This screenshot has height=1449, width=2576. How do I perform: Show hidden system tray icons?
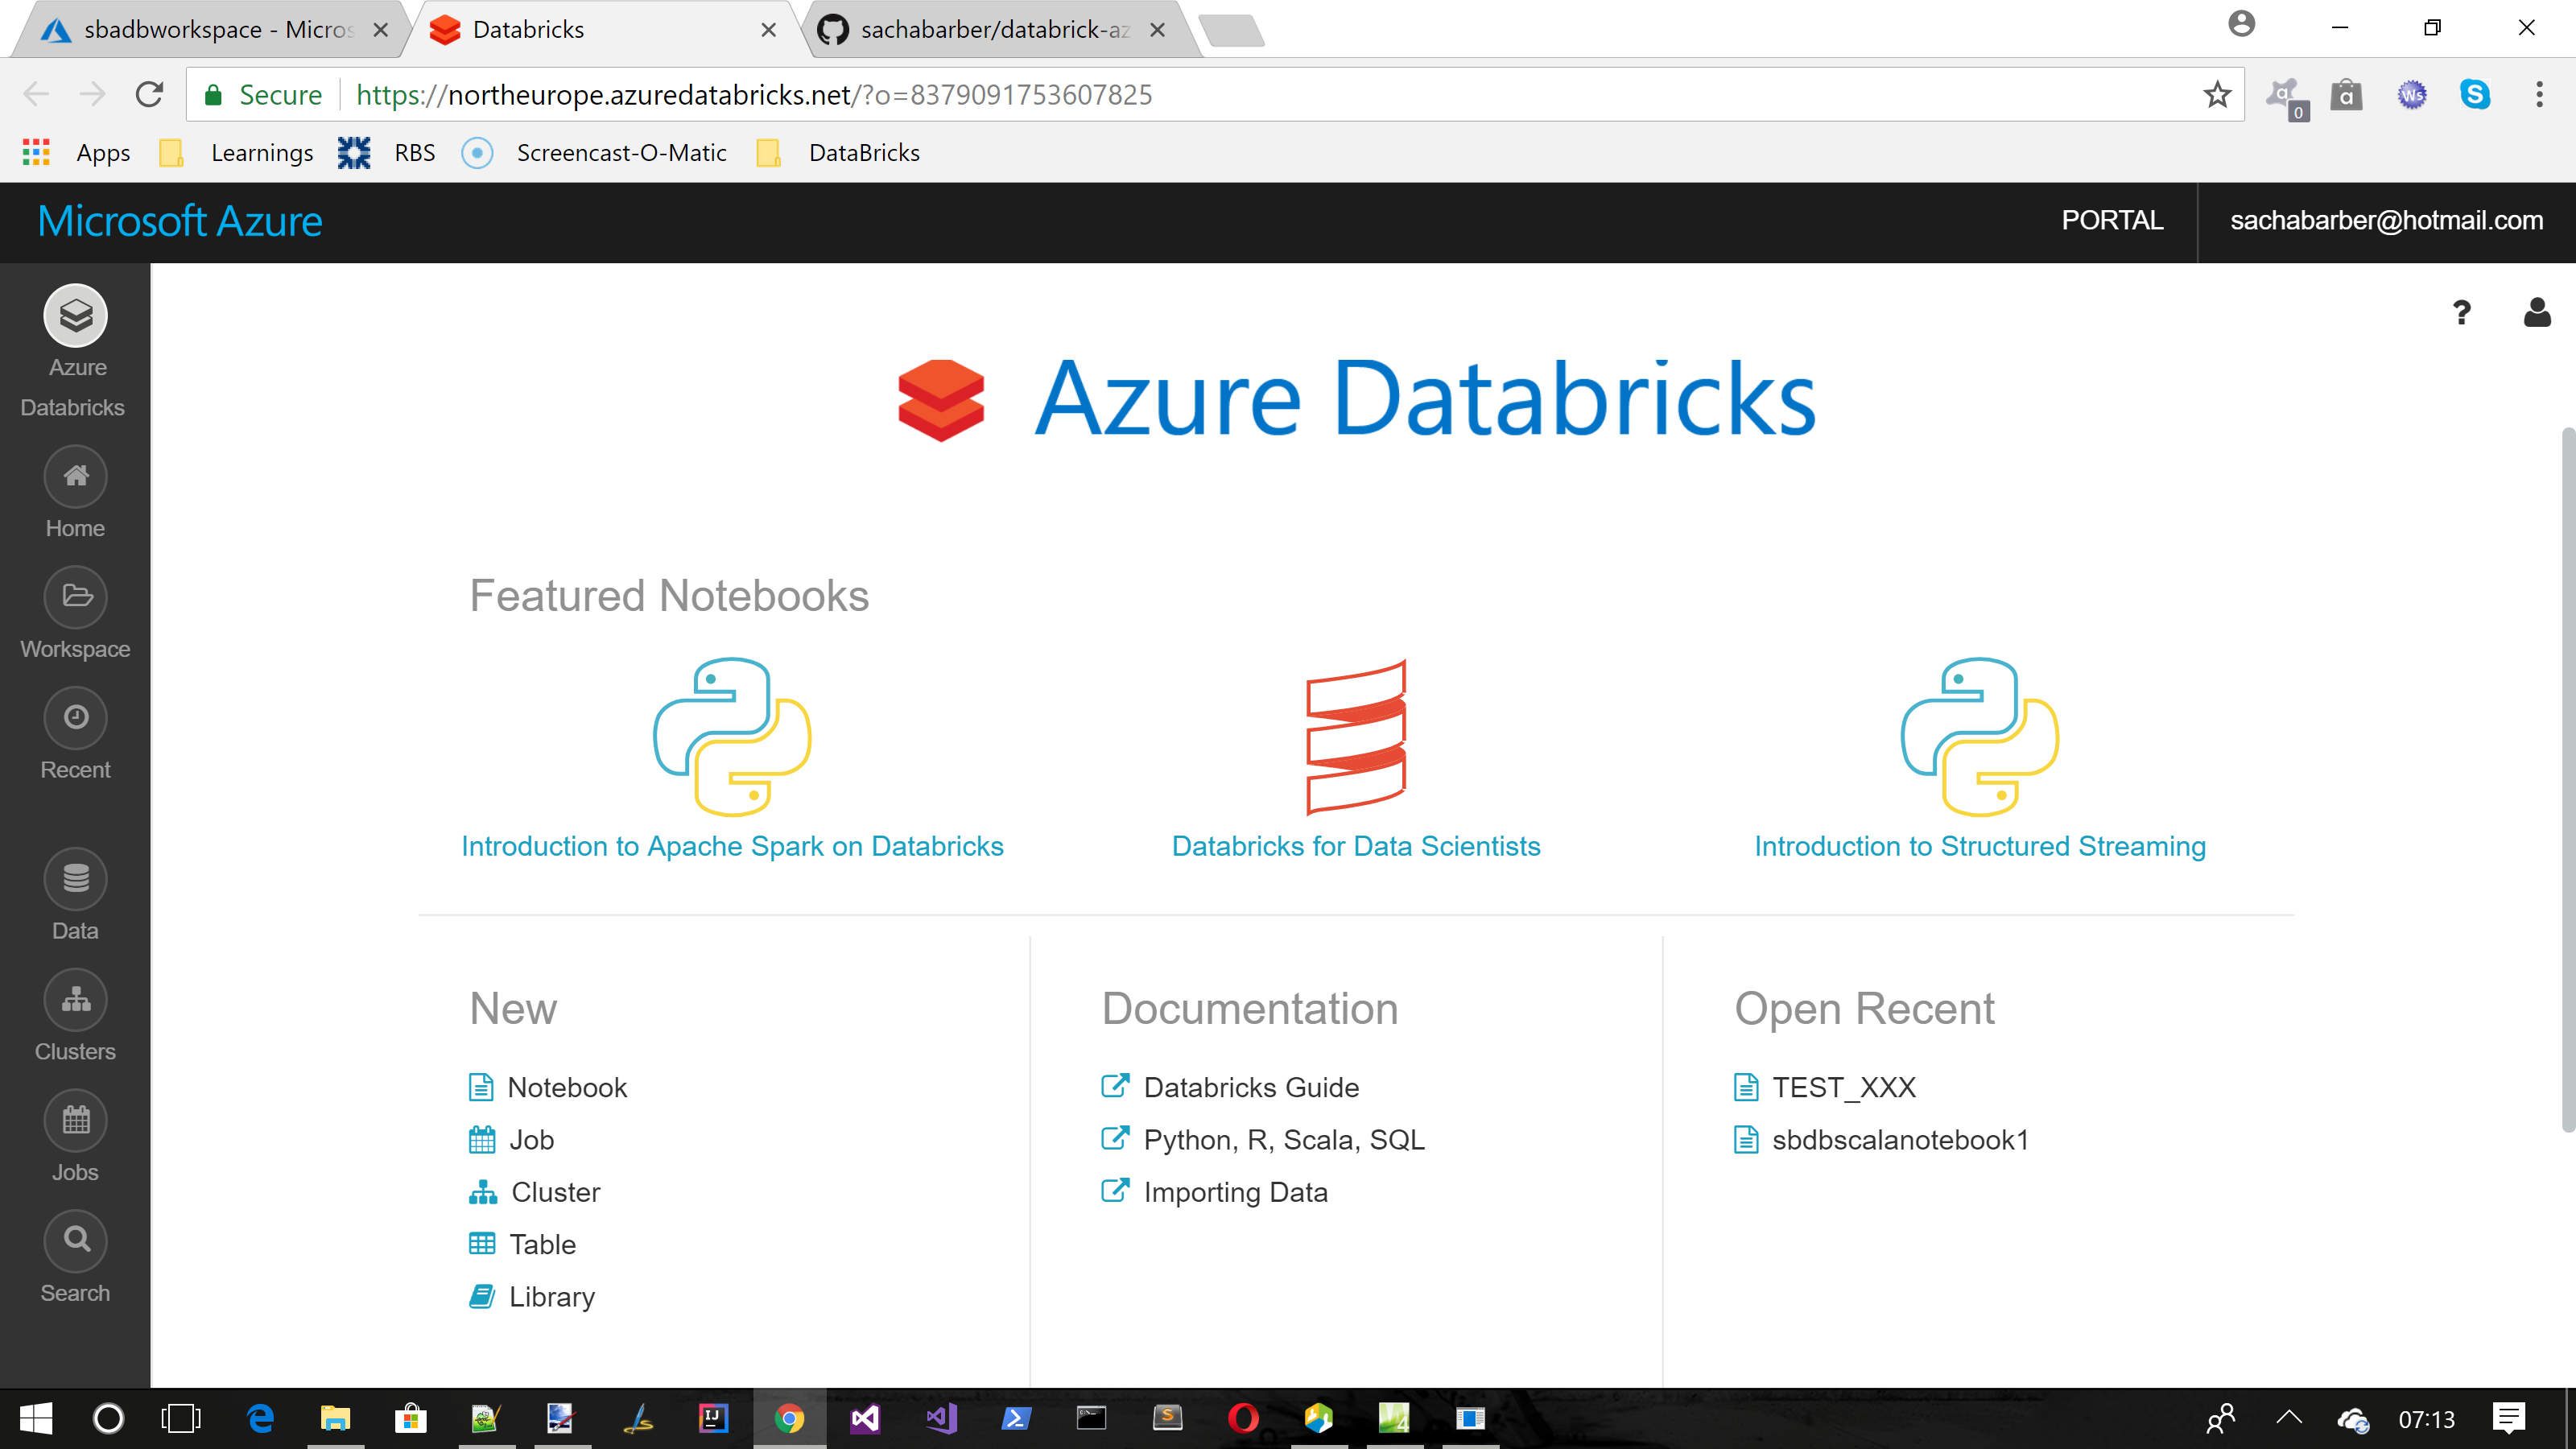(2289, 1418)
